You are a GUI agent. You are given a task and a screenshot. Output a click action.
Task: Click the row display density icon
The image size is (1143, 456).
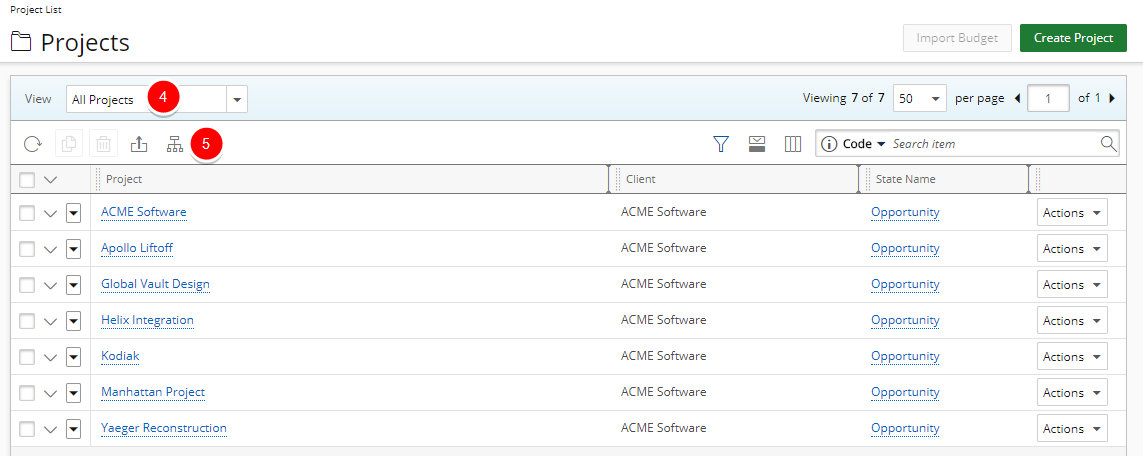point(757,144)
